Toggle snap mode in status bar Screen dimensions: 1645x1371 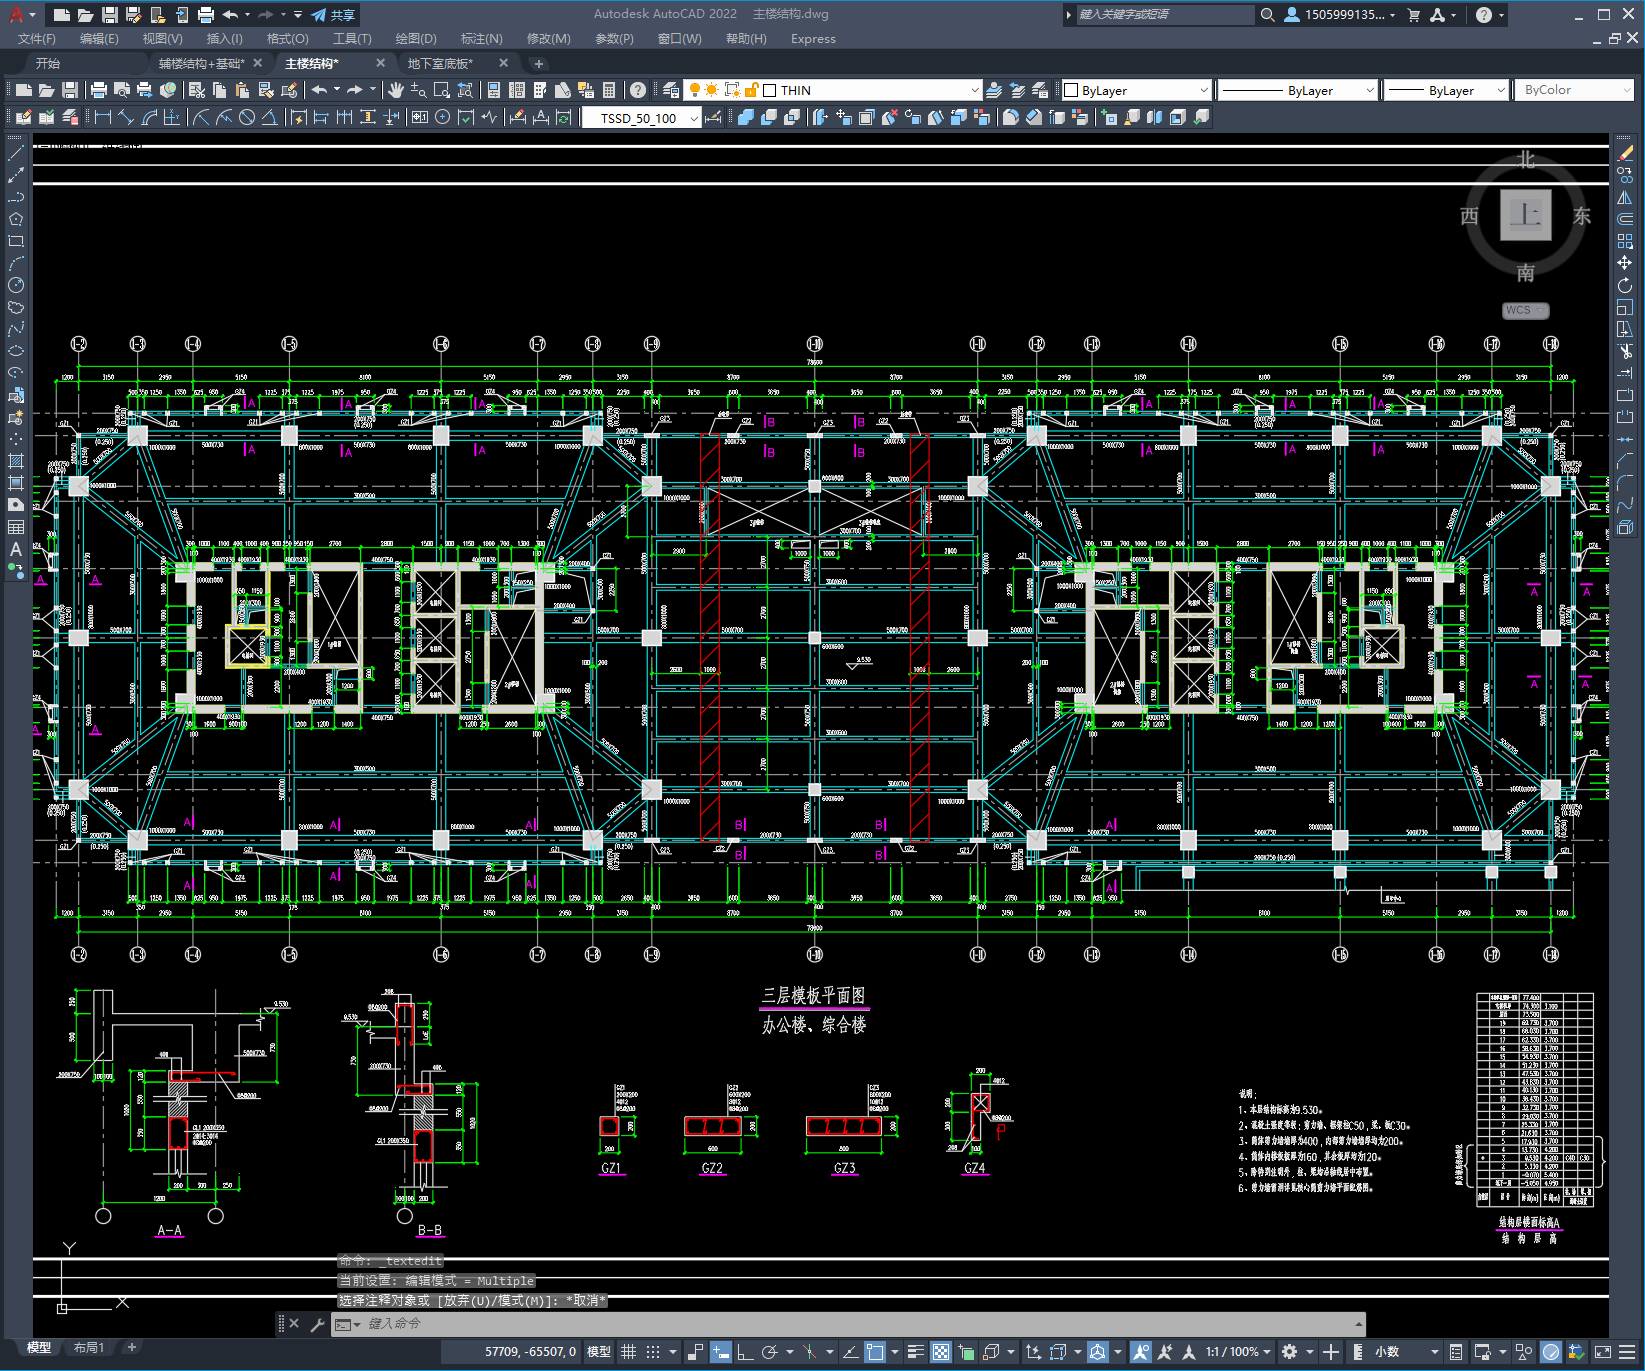click(x=653, y=1352)
